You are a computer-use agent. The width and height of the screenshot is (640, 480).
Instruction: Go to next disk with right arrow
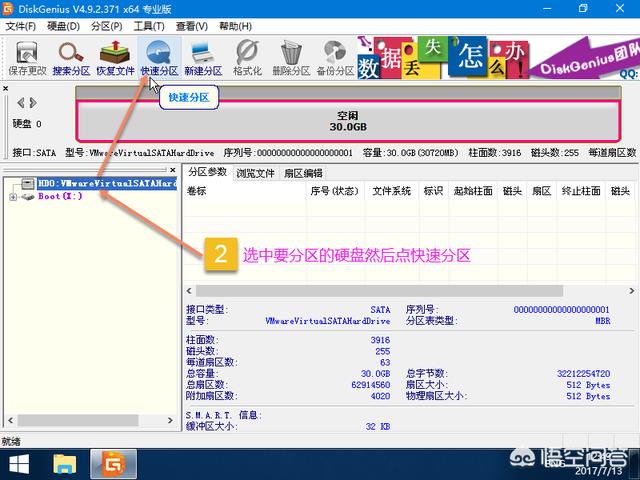pyautogui.click(x=33, y=103)
